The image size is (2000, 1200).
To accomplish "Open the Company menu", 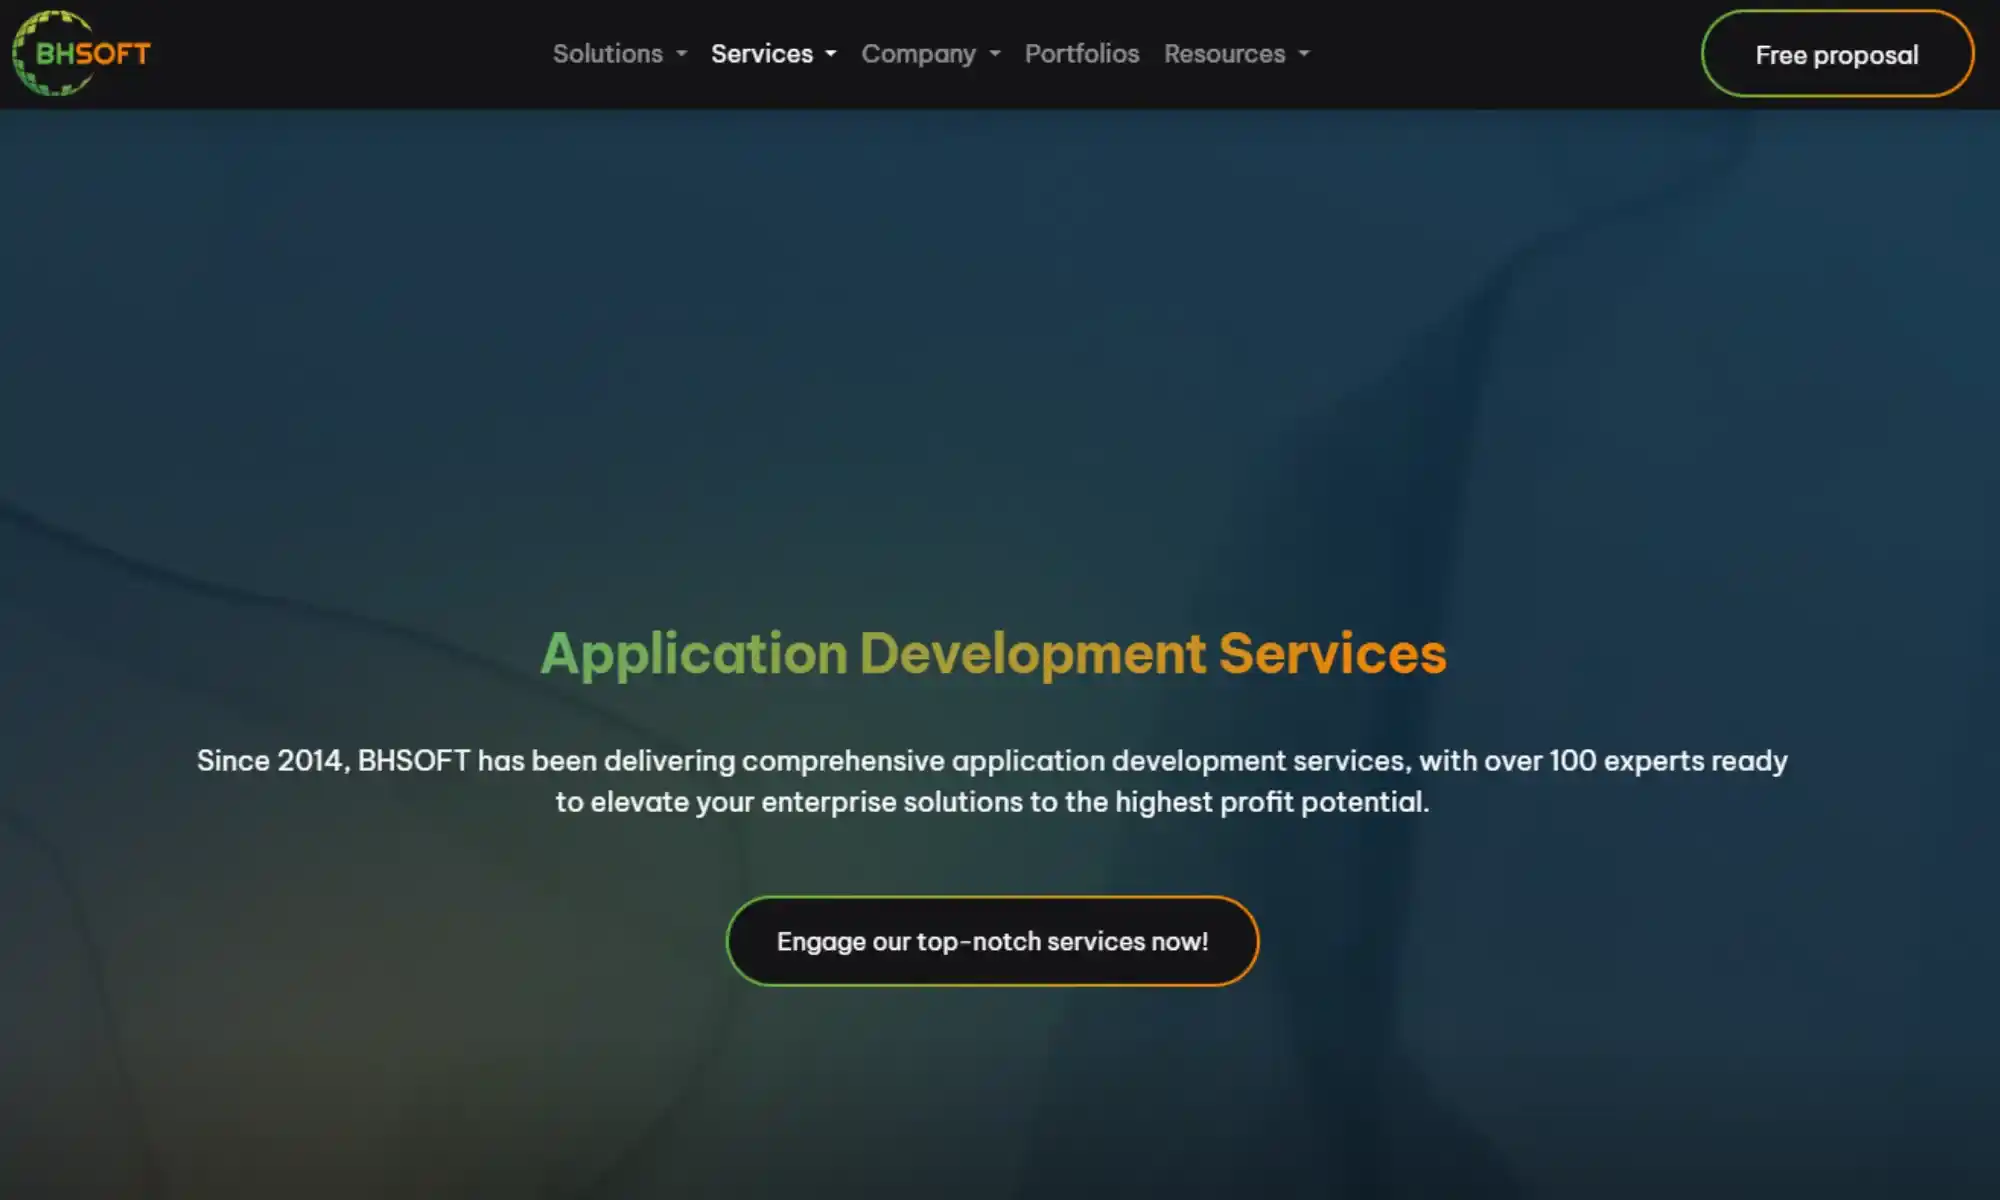I will (918, 54).
